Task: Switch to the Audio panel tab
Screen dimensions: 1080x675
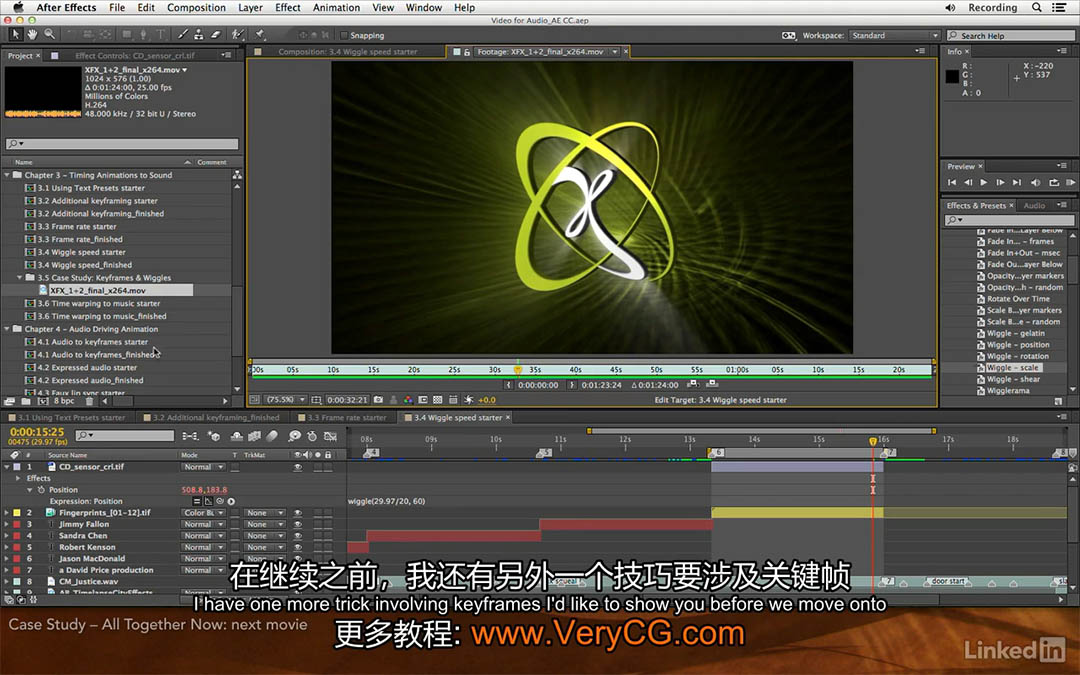Action: [x=1034, y=205]
